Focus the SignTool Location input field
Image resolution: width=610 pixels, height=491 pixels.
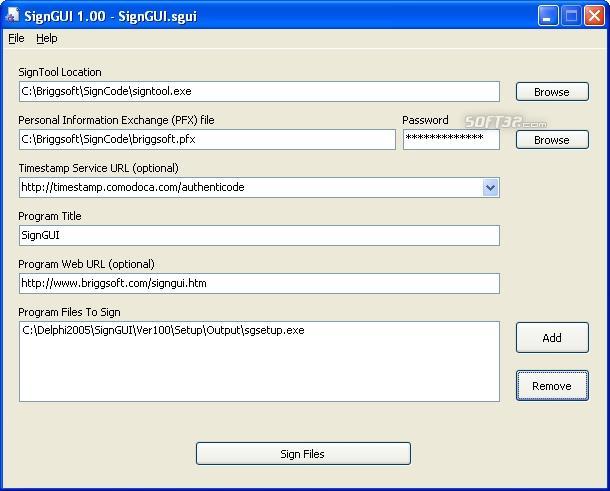[x=259, y=91]
